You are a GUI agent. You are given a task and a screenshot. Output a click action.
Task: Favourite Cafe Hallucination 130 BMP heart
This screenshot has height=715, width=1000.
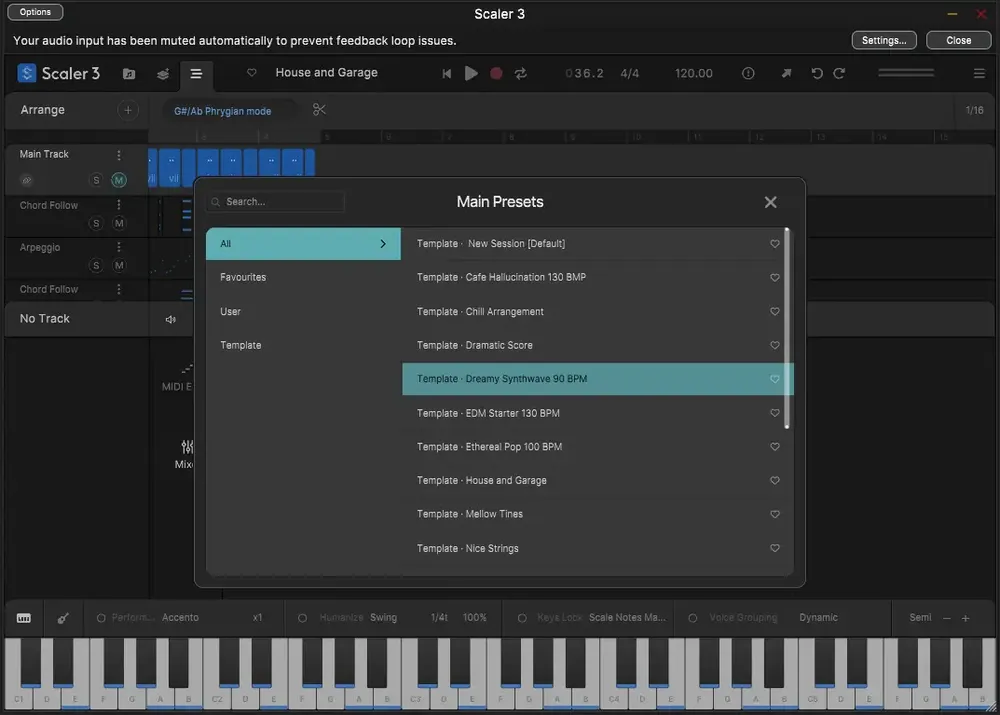775,277
